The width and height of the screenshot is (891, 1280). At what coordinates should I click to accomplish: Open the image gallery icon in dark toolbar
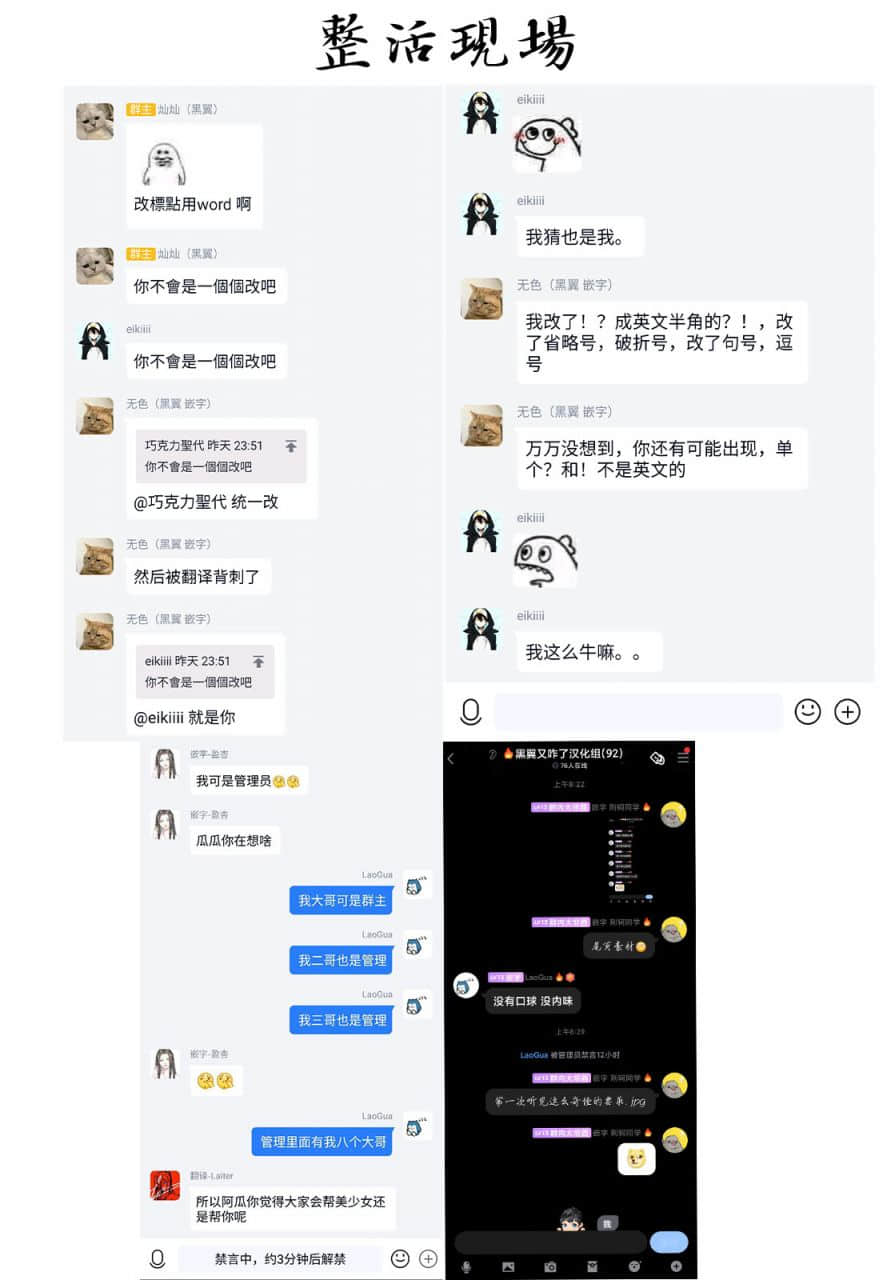(508, 1267)
